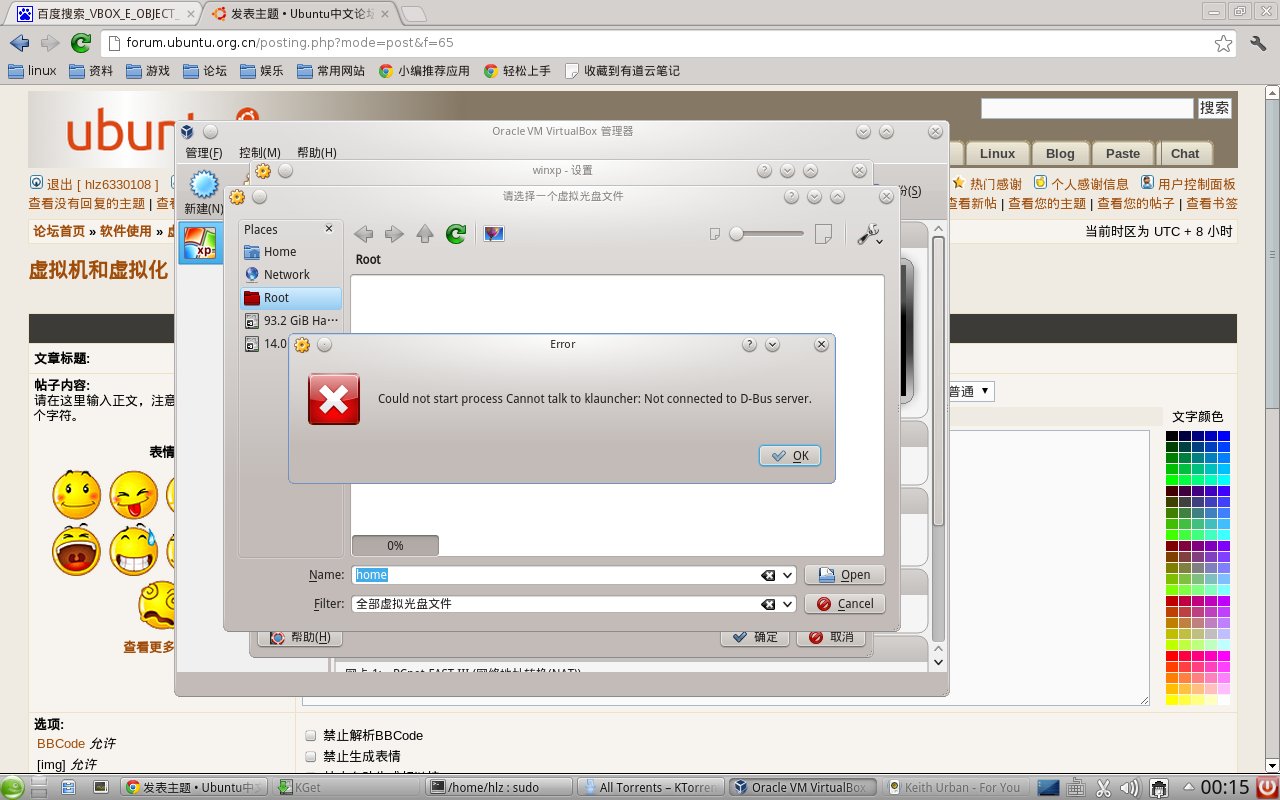The width and height of the screenshot is (1280, 800).
Task: Open the 资料 bookmarks folder
Action: 91,71
